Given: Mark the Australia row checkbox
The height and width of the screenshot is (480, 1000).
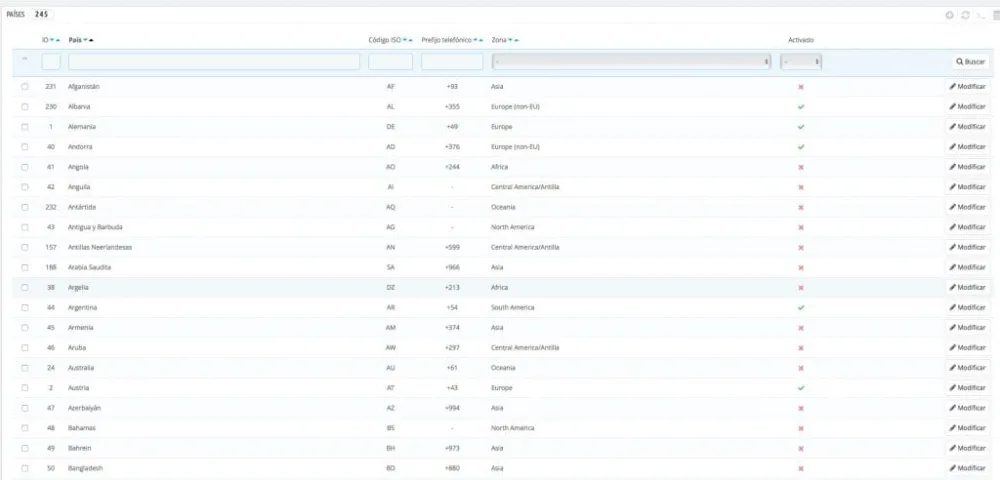Looking at the screenshot, I should coord(25,367).
